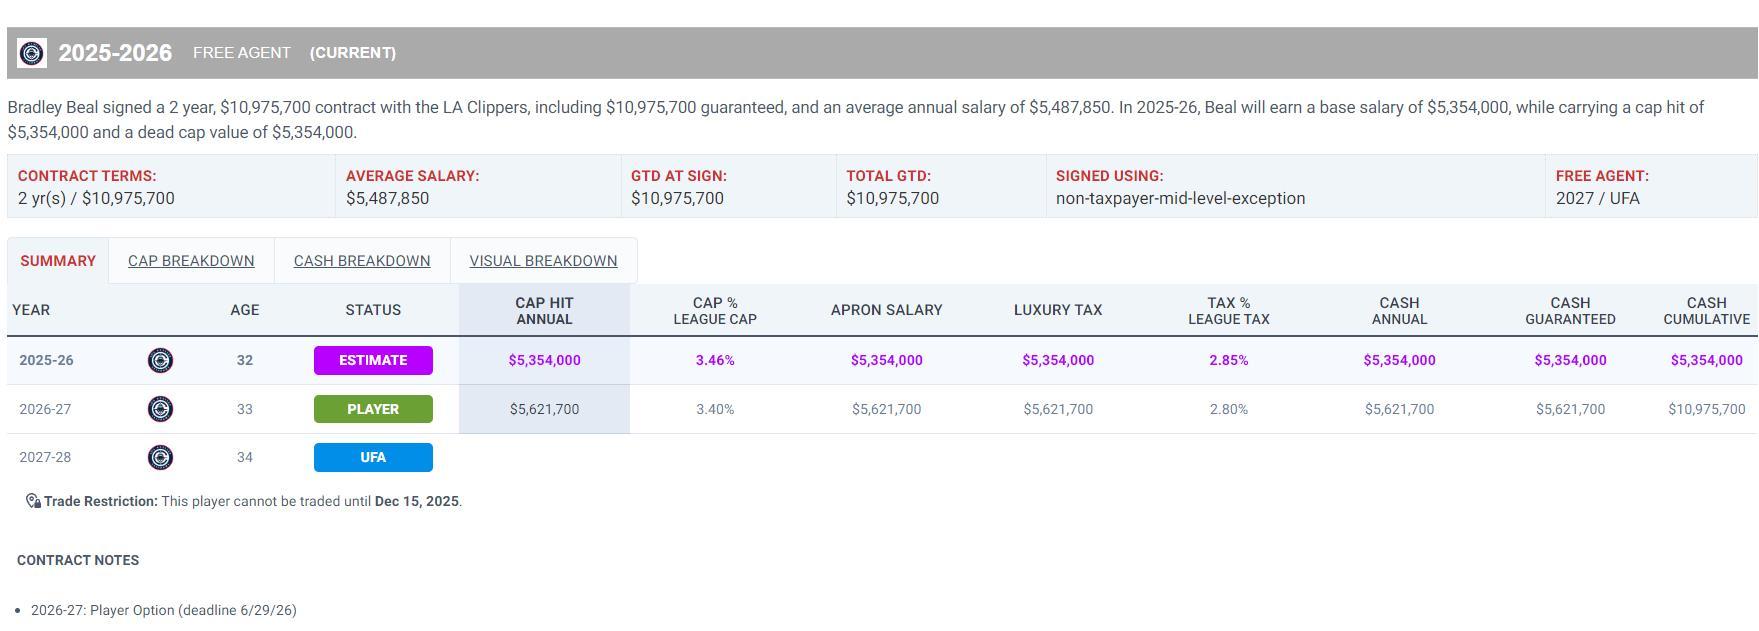Click the blue UFA status badge

pyautogui.click(x=373, y=457)
